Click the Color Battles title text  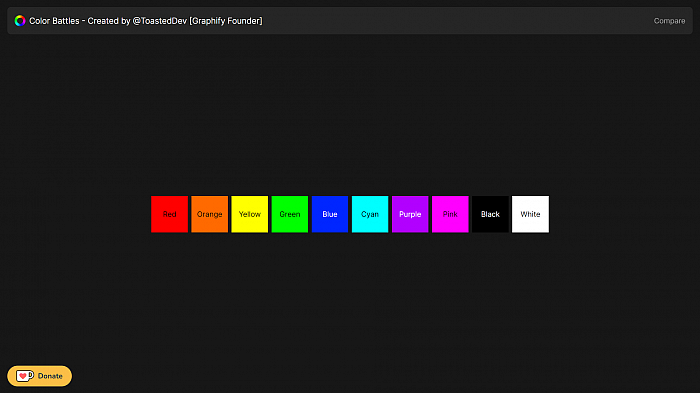tap(54, 21)
